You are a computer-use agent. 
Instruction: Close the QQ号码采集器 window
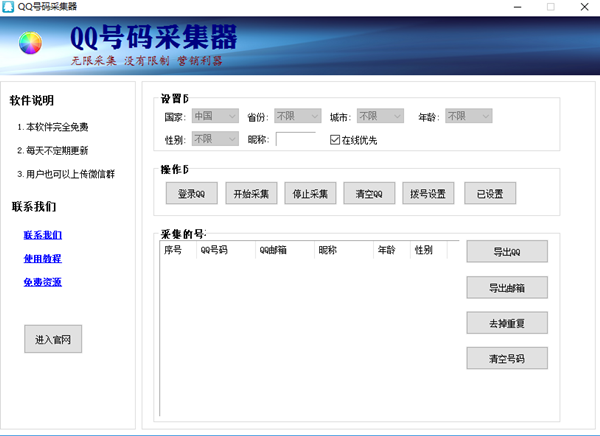click(x=584, y=7)
